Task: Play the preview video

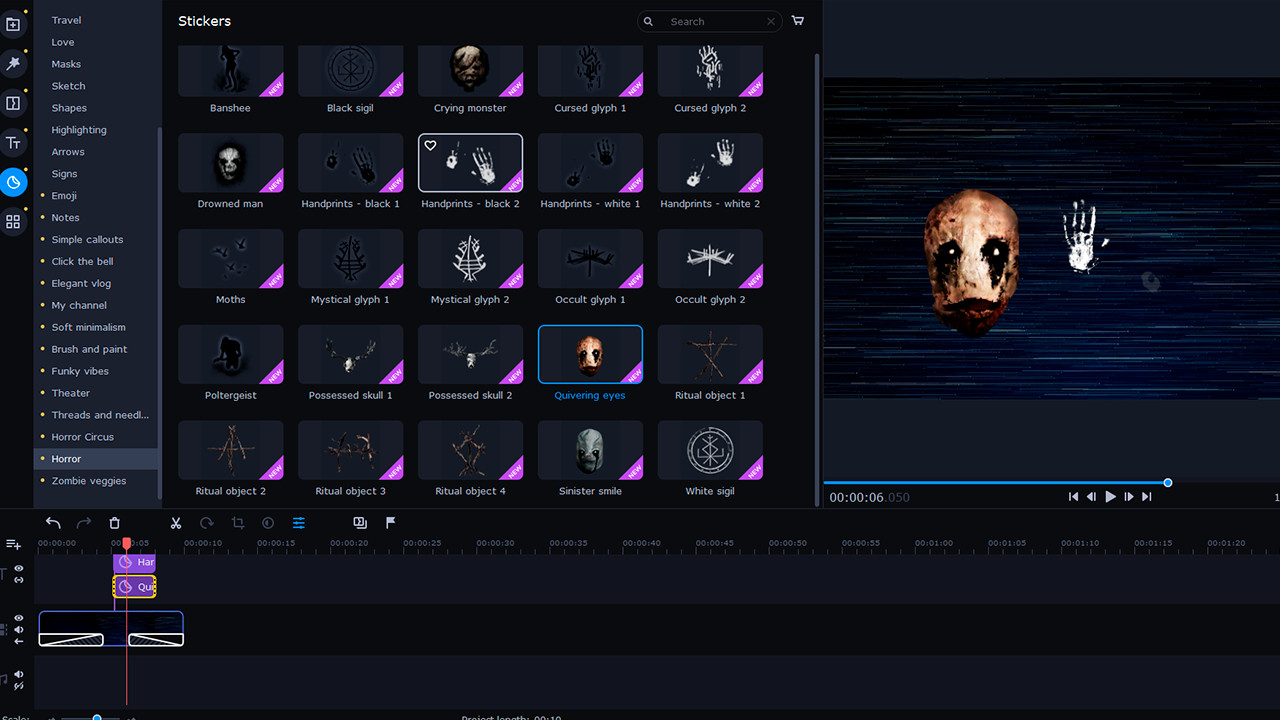Action: [x=1110, y=496]
